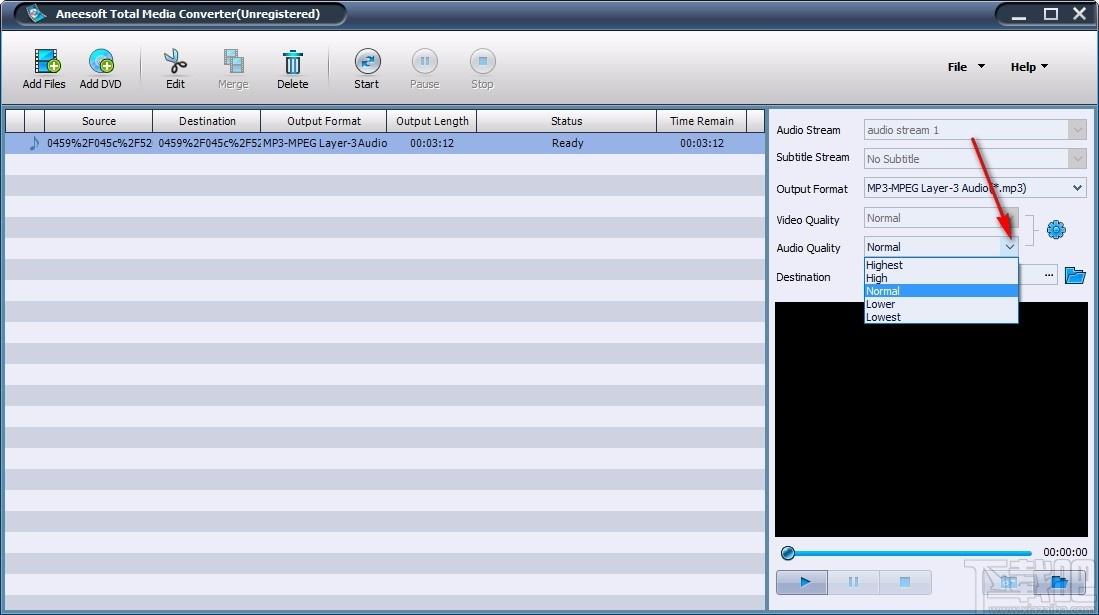Take a snapshot of the preview

1009,582
